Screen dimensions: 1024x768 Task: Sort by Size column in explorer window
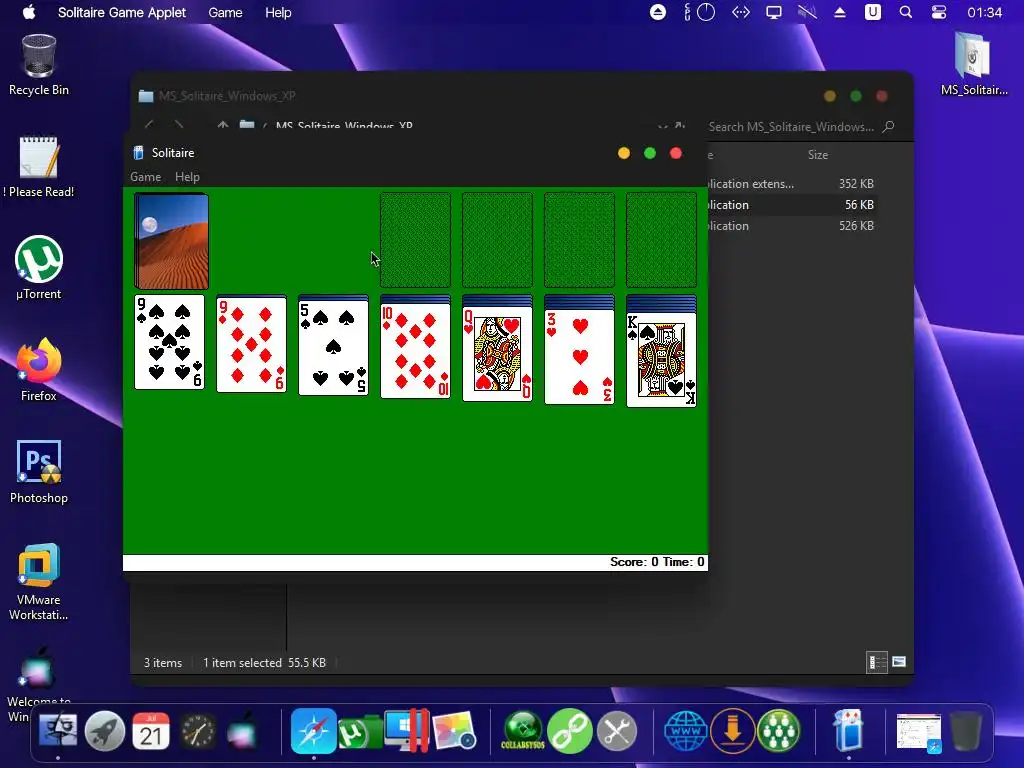pyautogui.click(x=818, y=155)
